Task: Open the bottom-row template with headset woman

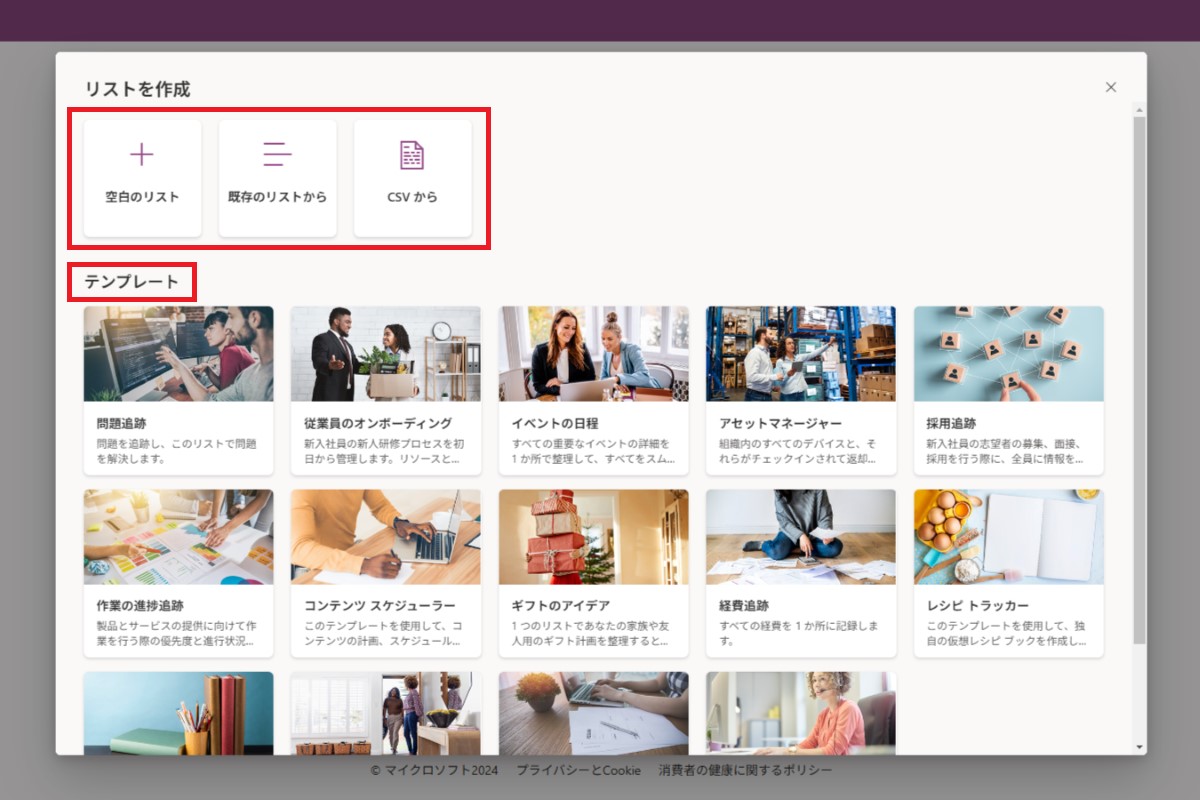Action: (x=800, y=713)
